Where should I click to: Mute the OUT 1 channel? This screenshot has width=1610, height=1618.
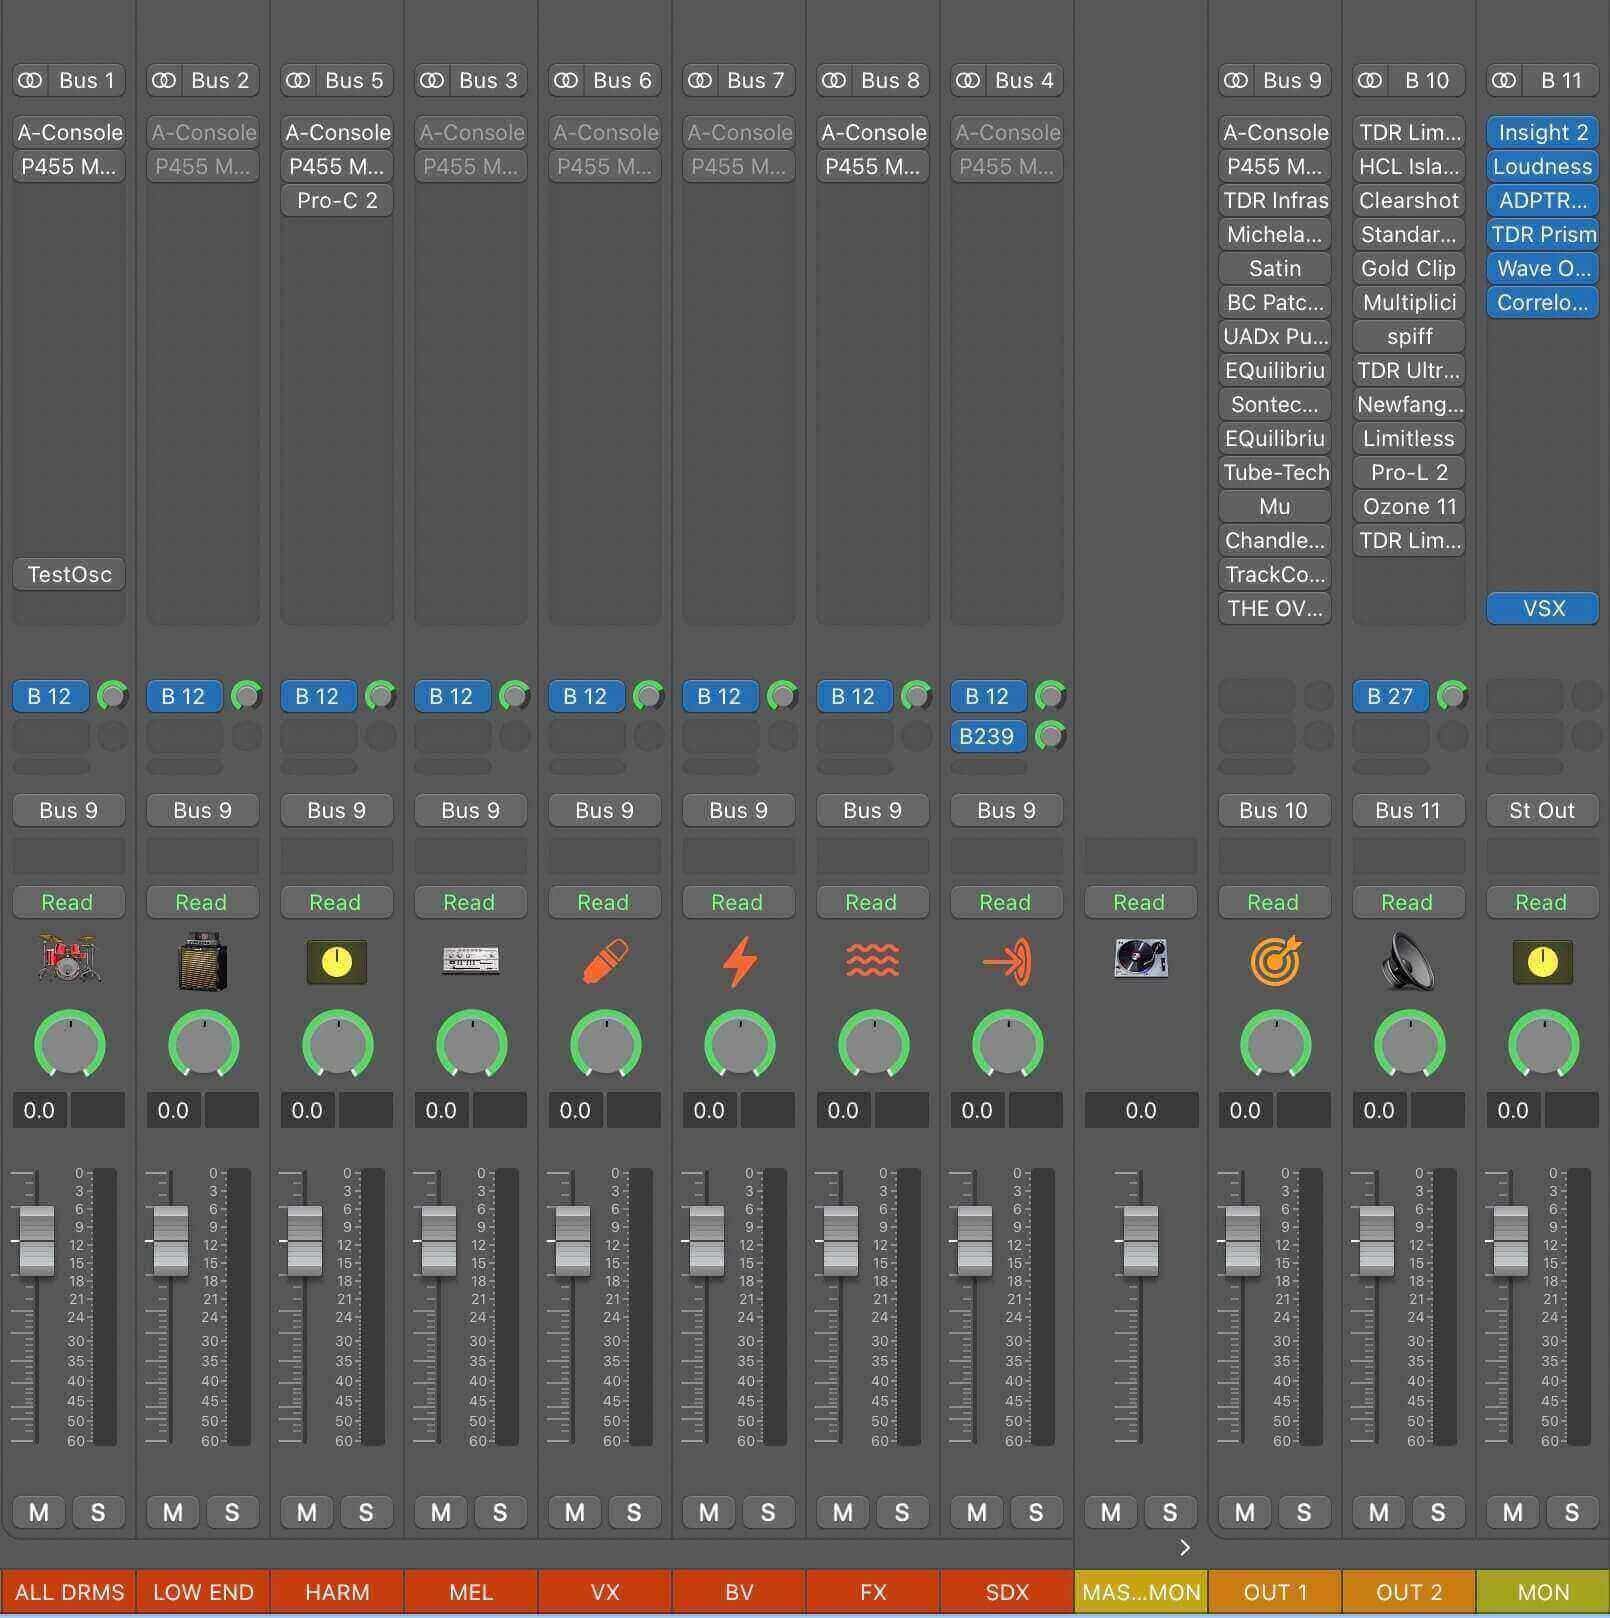point(1245,1512)
